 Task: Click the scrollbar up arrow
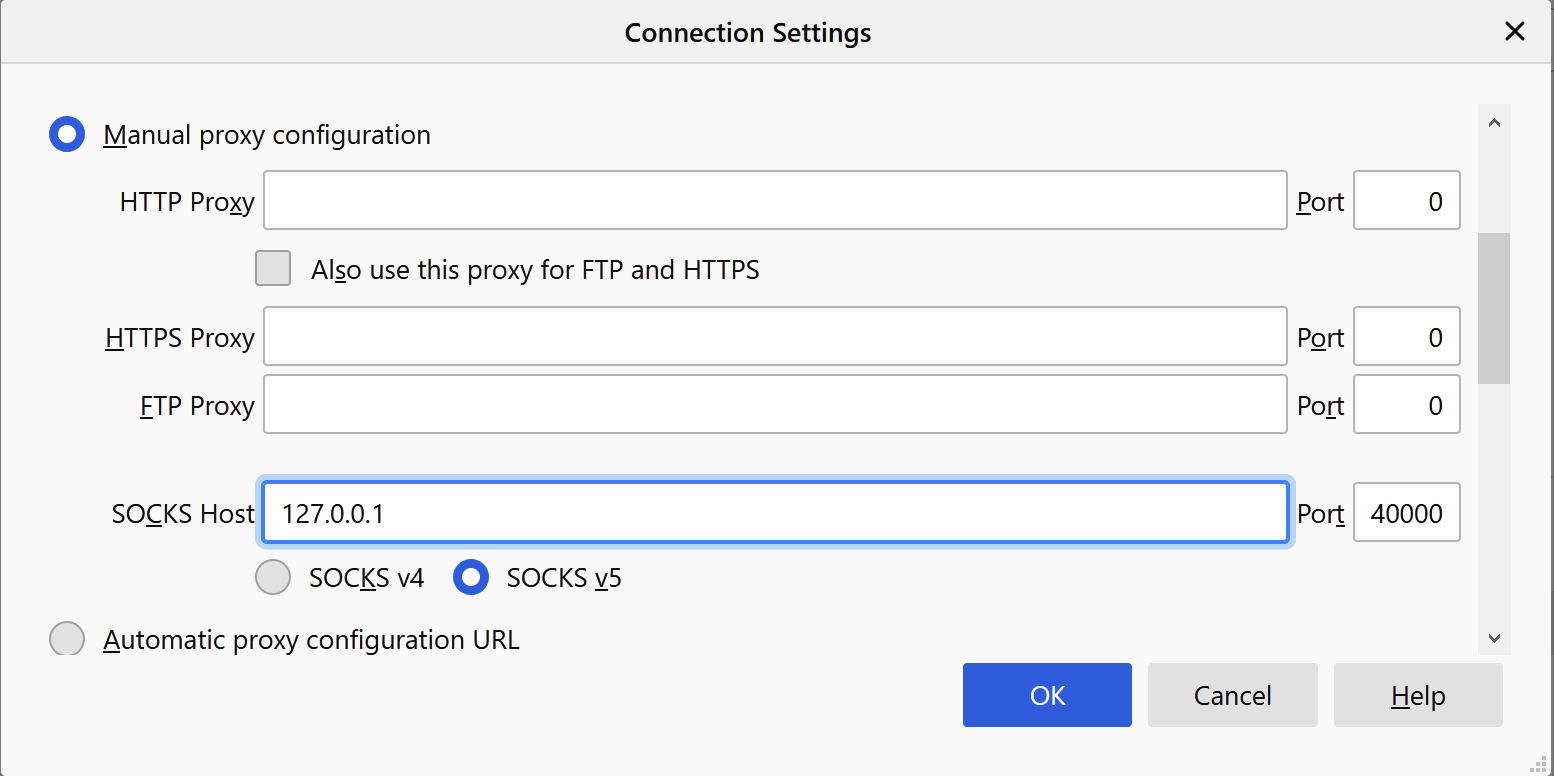click(x=1494, y=124)
